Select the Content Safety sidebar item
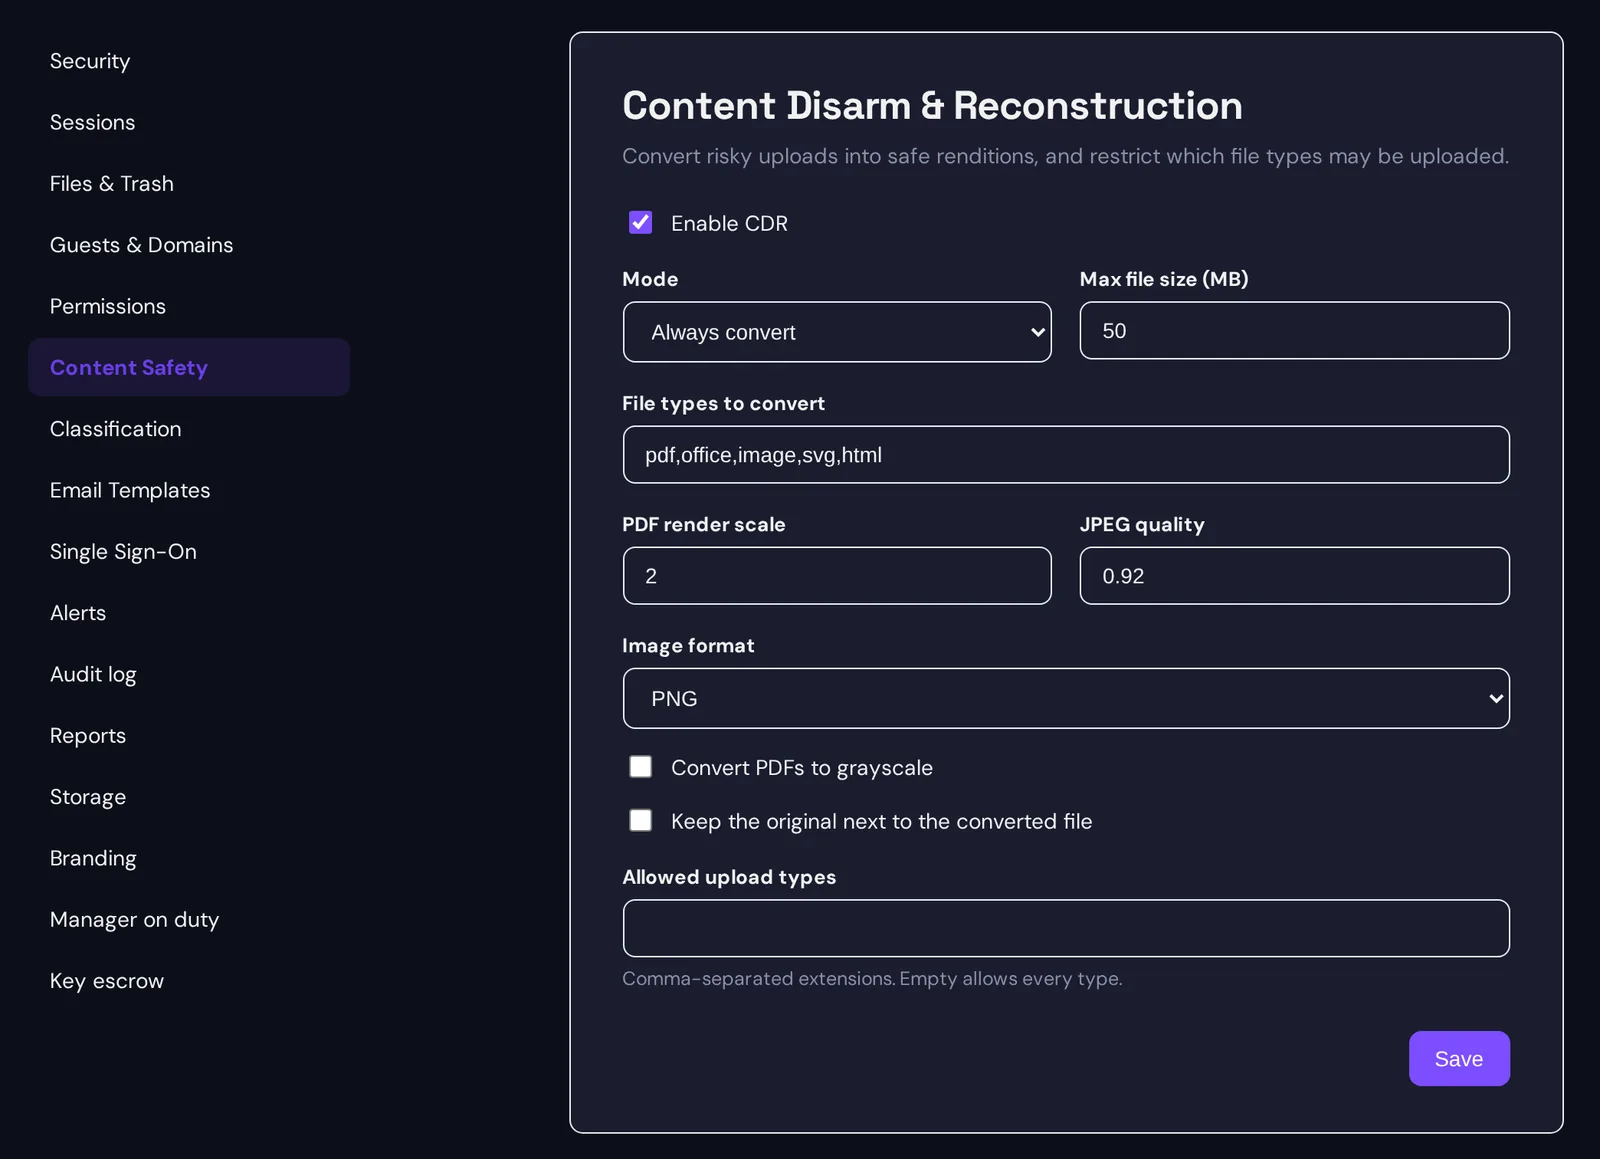The width and height of the screenshot is (1600, 1159). pos(189,367)
